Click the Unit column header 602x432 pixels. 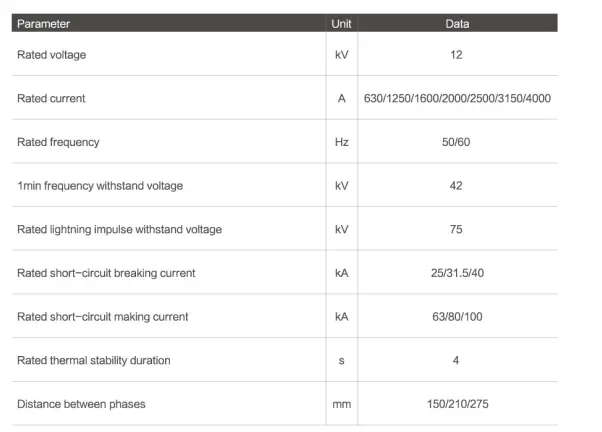(x=341, y=24)
